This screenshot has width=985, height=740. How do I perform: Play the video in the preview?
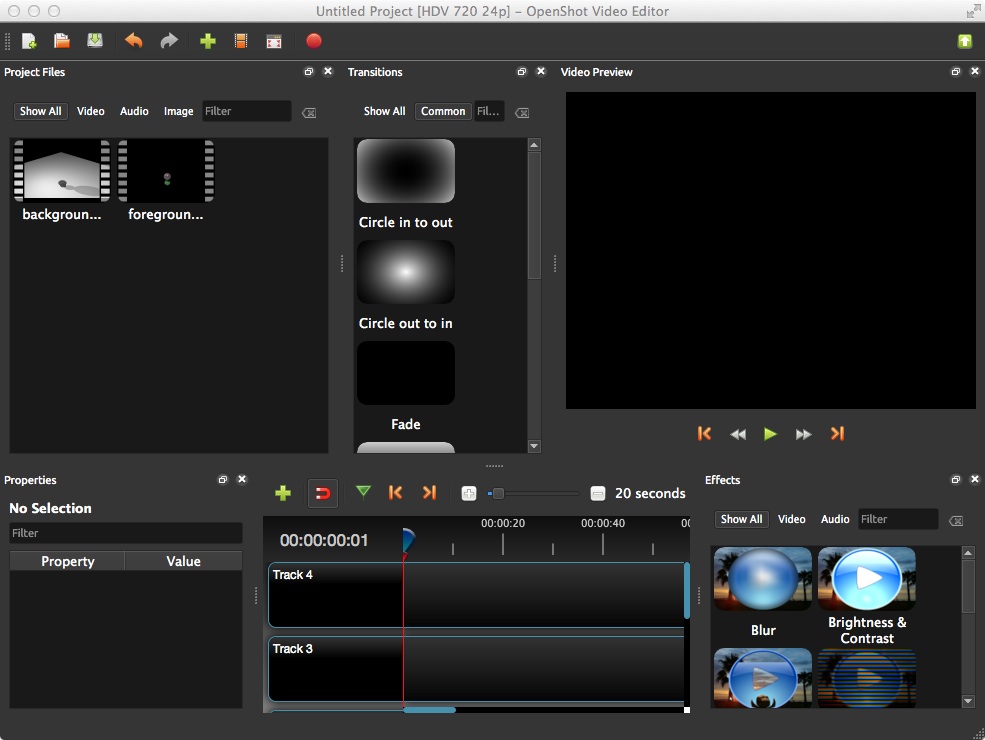[770, 433]
